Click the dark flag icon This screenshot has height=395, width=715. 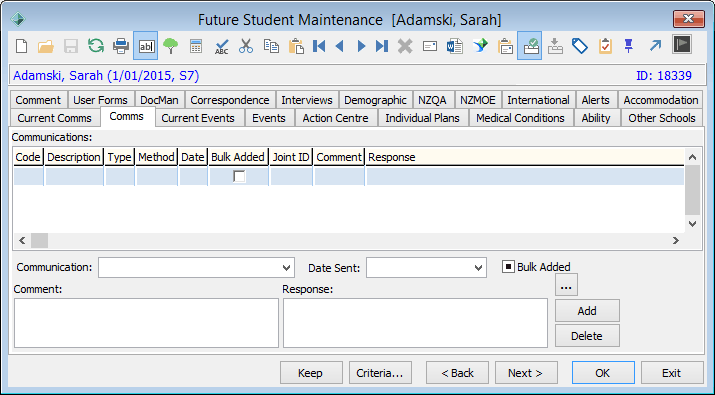pos(682,45)
